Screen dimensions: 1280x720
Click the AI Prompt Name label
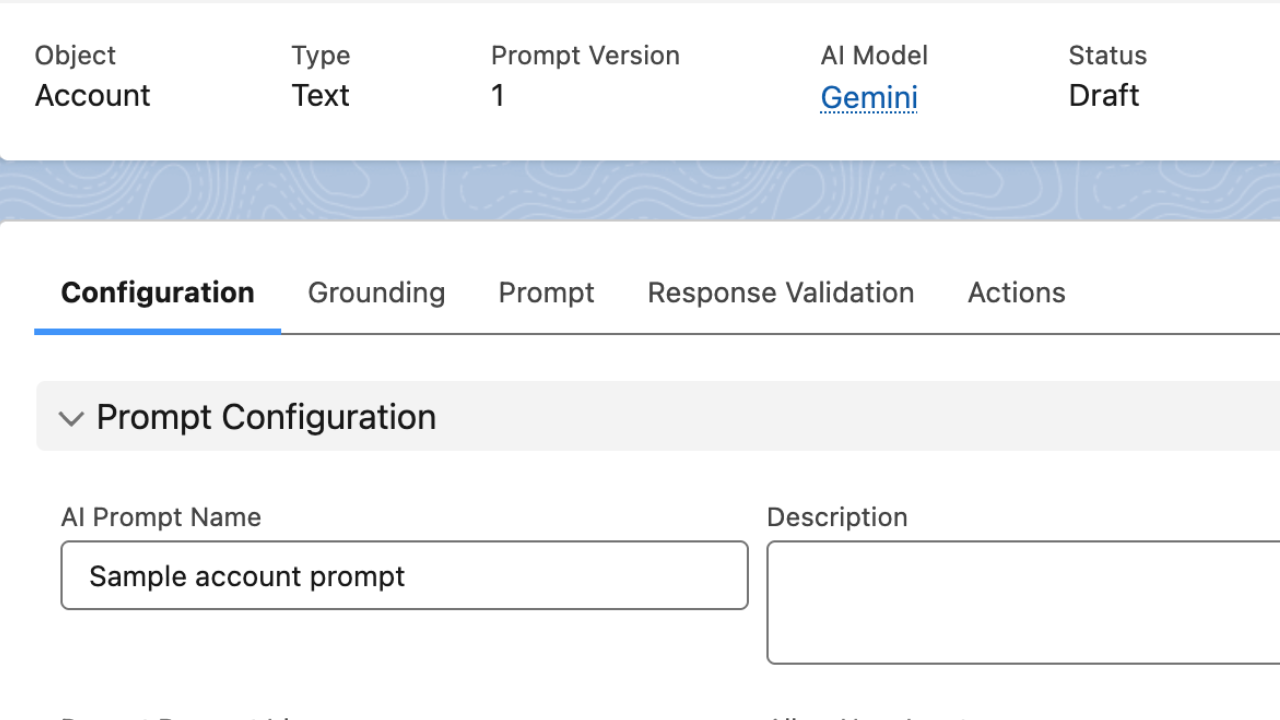(161, 517)
